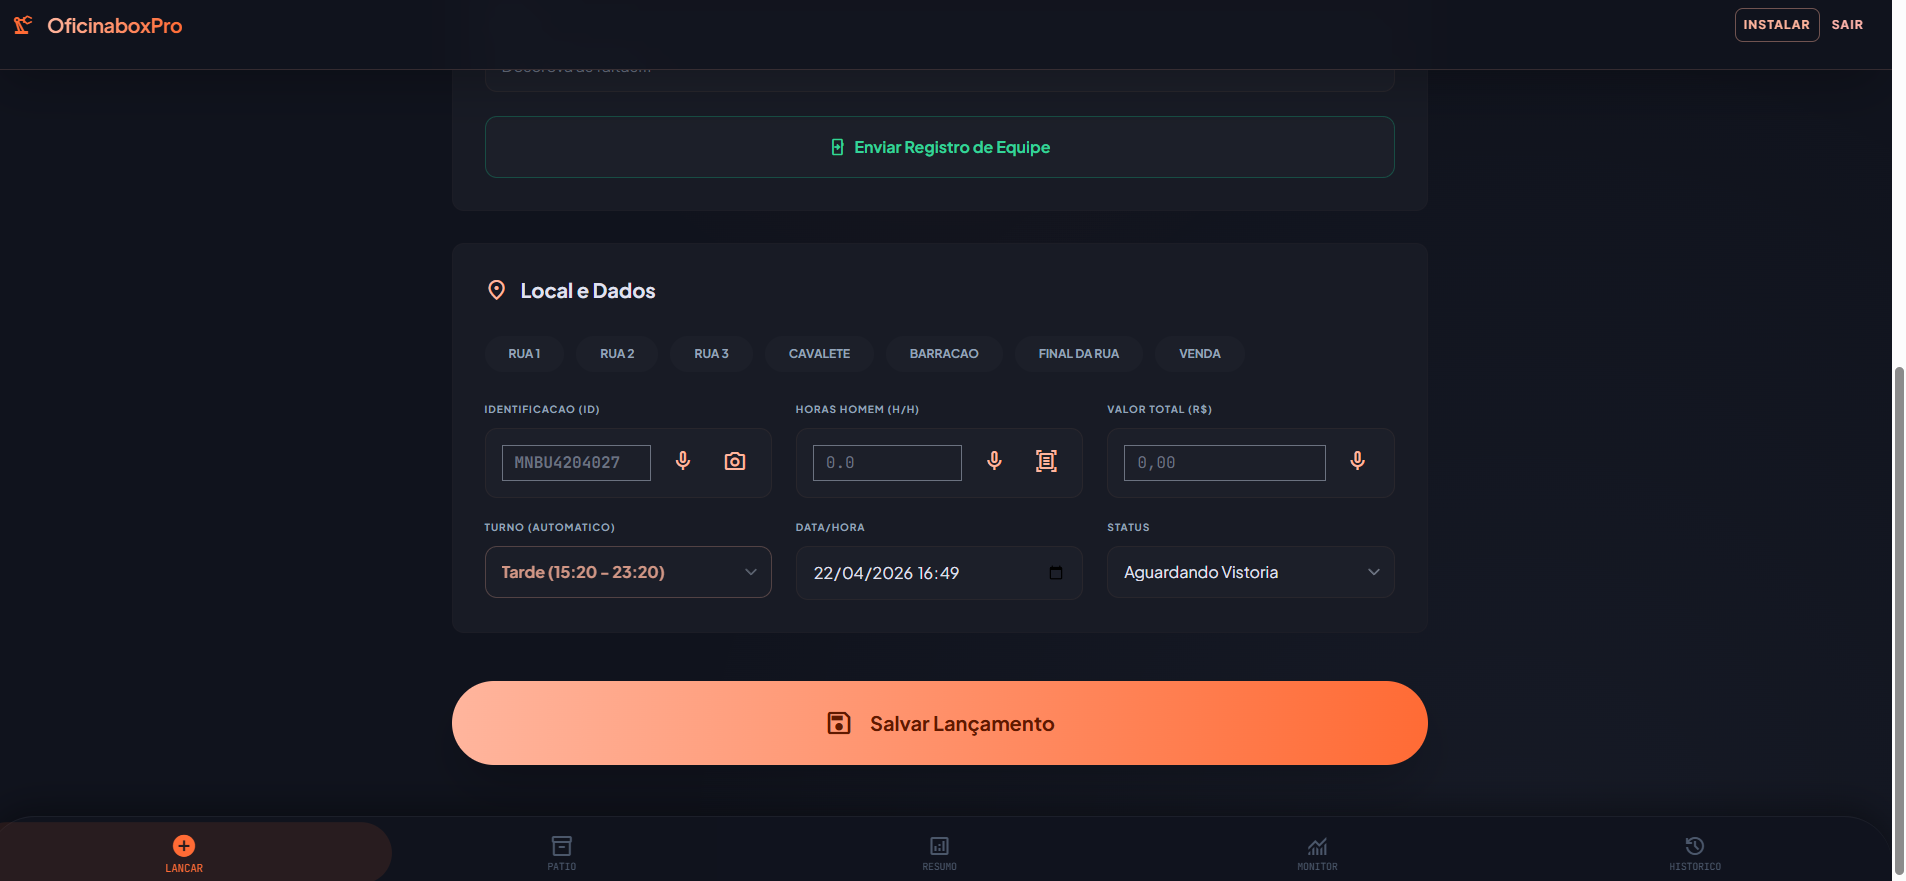Activate voice input for Valor Total
This screenshot has width=1906, height=881.
tap(1357, 461)
